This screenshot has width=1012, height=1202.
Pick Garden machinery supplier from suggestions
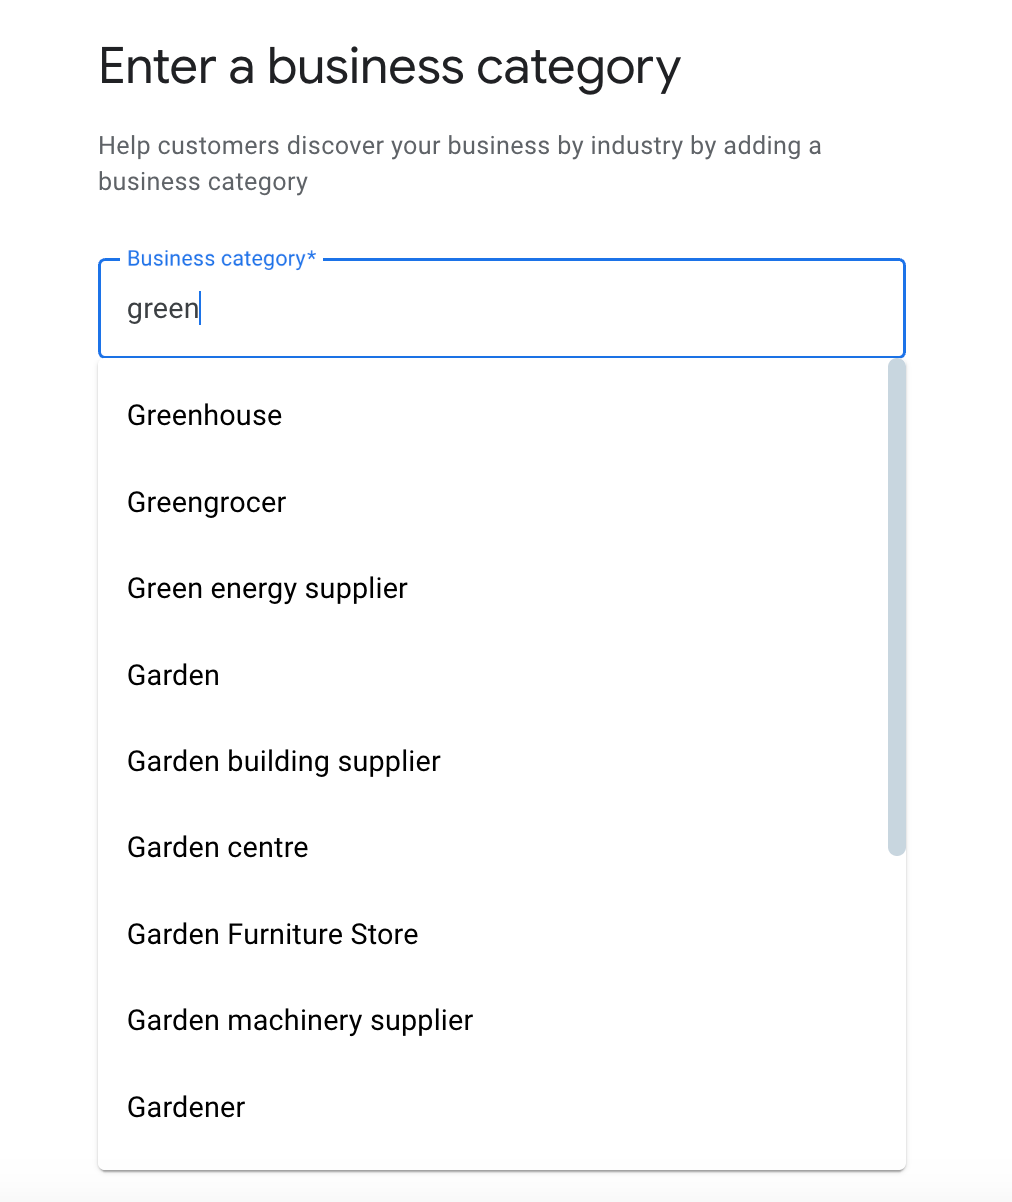click(299, 1019)
